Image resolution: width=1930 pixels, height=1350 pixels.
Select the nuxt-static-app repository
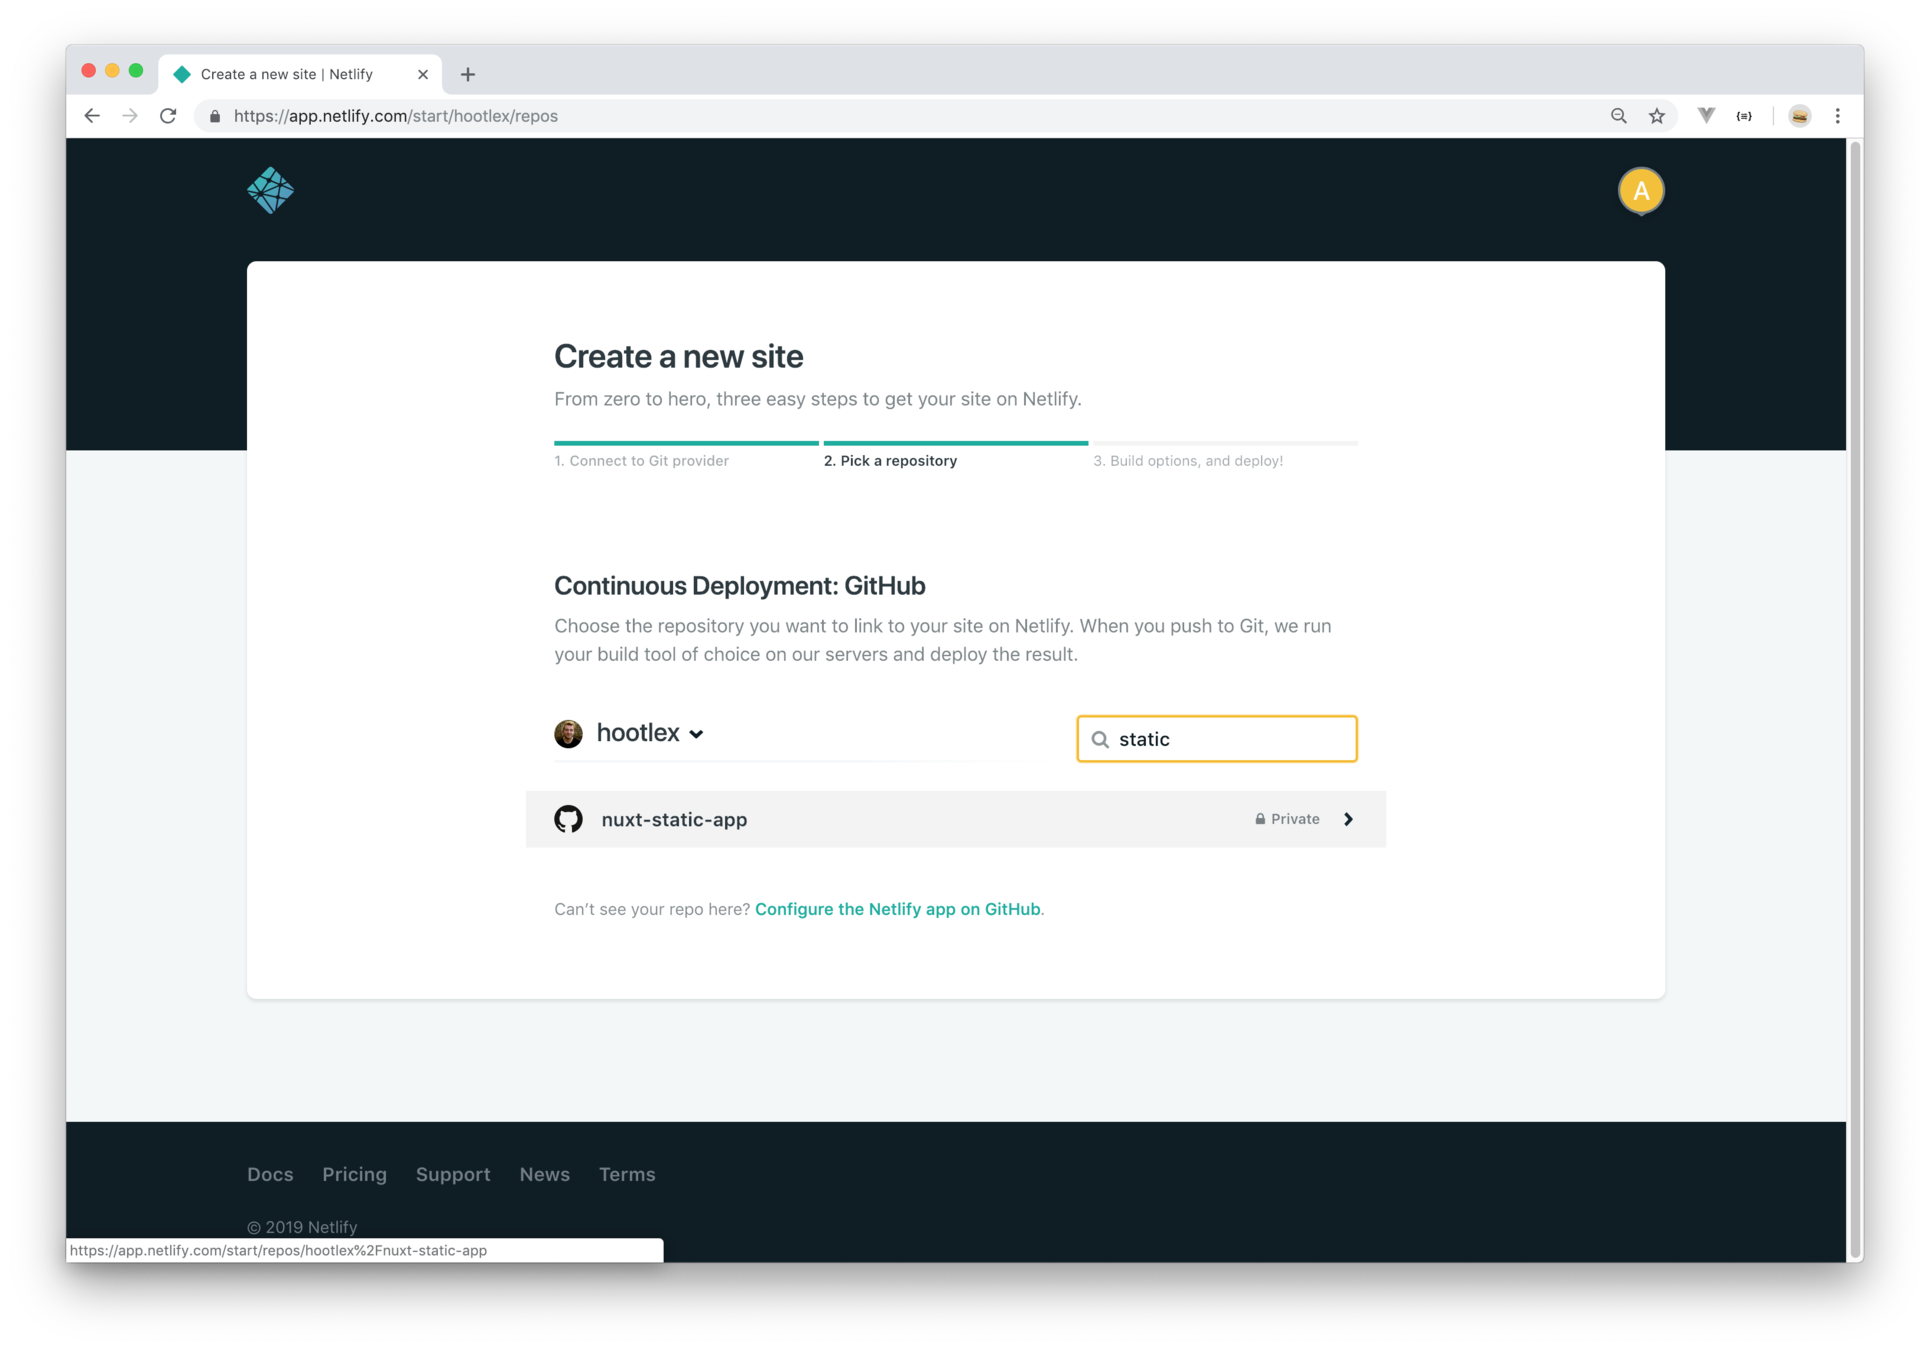[x=674, y=819]
